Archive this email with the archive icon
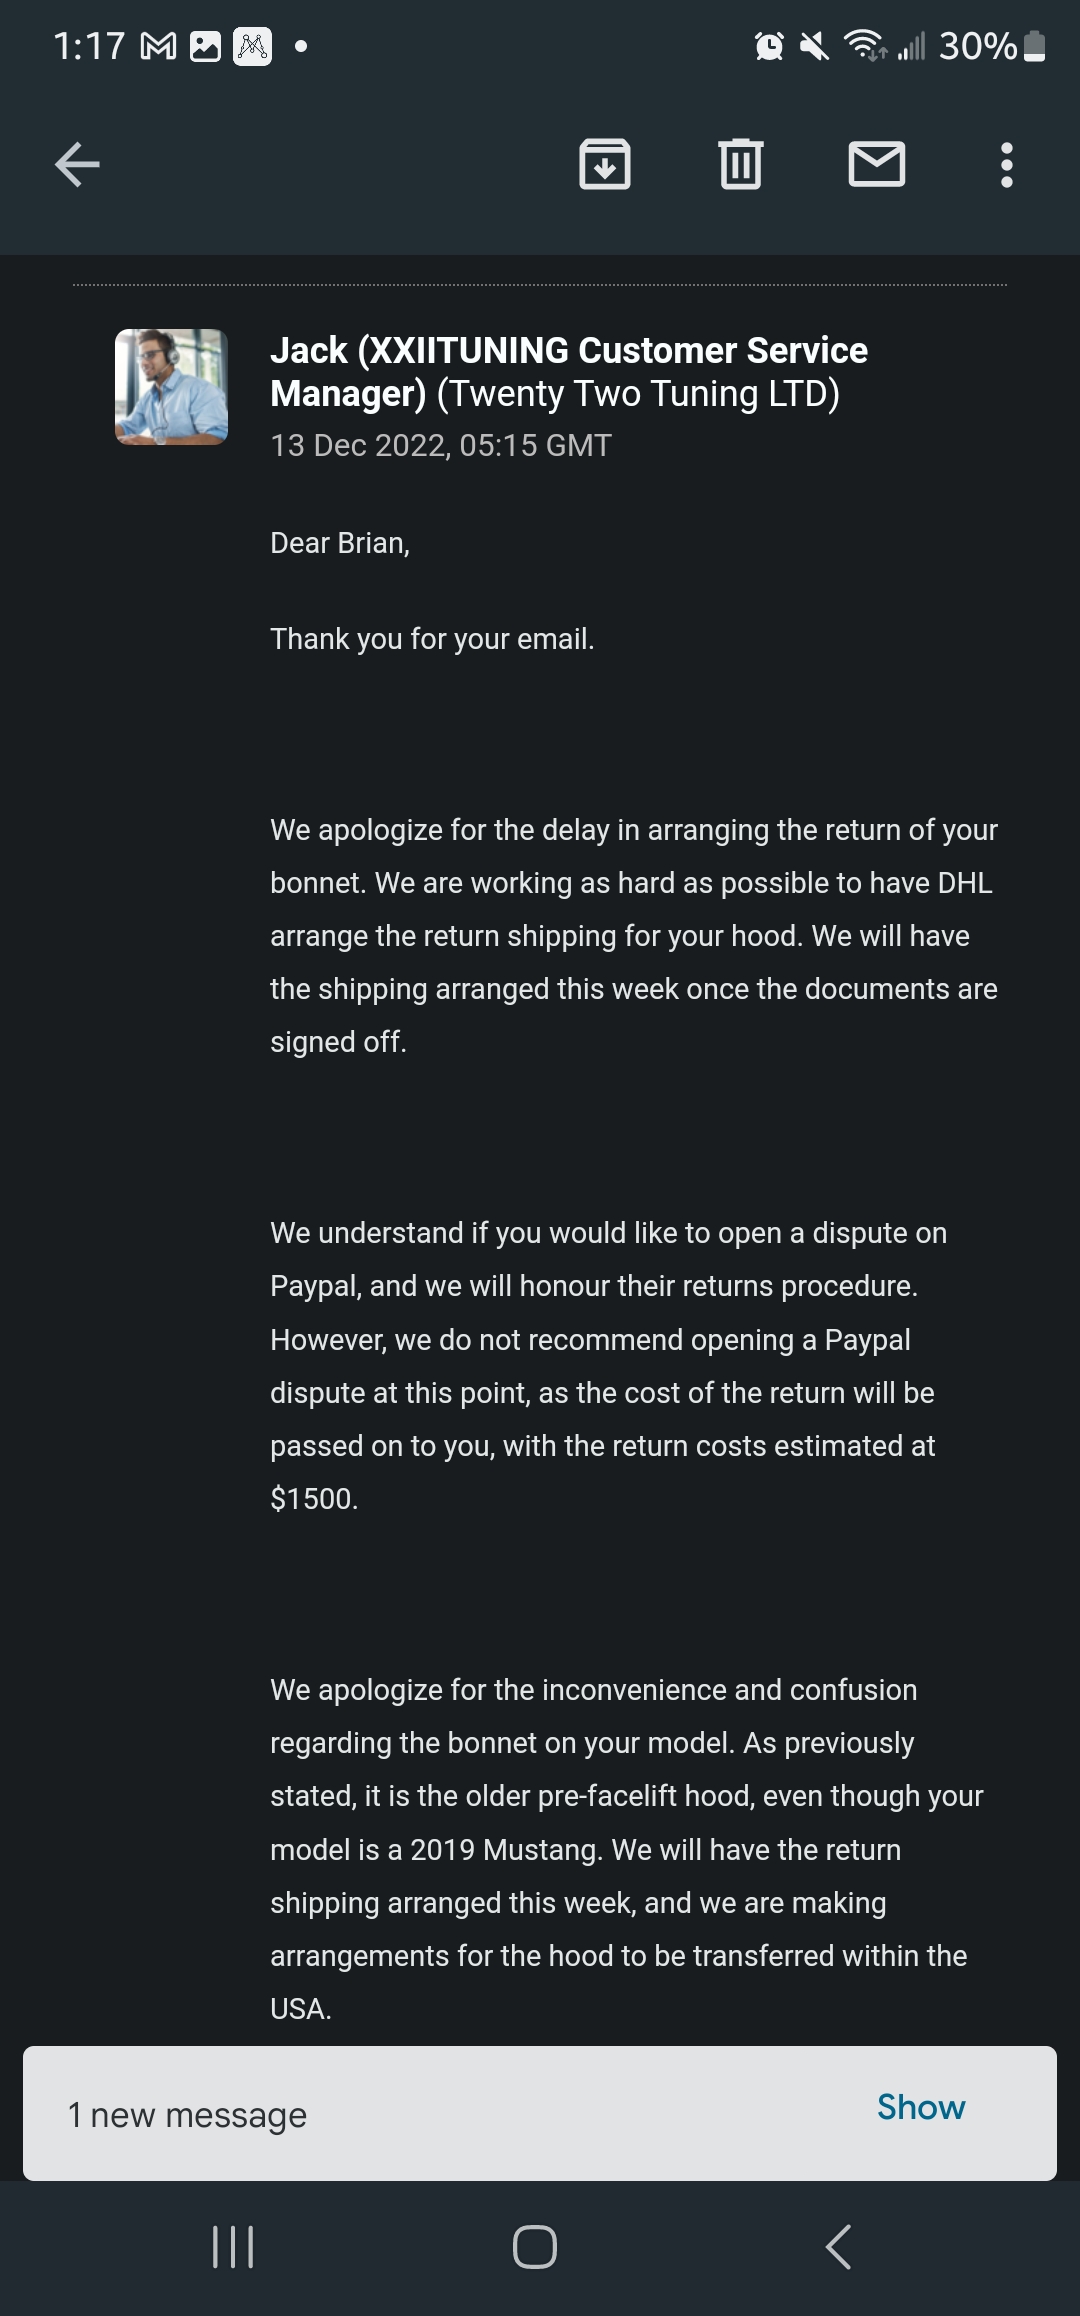 [605, 165]
